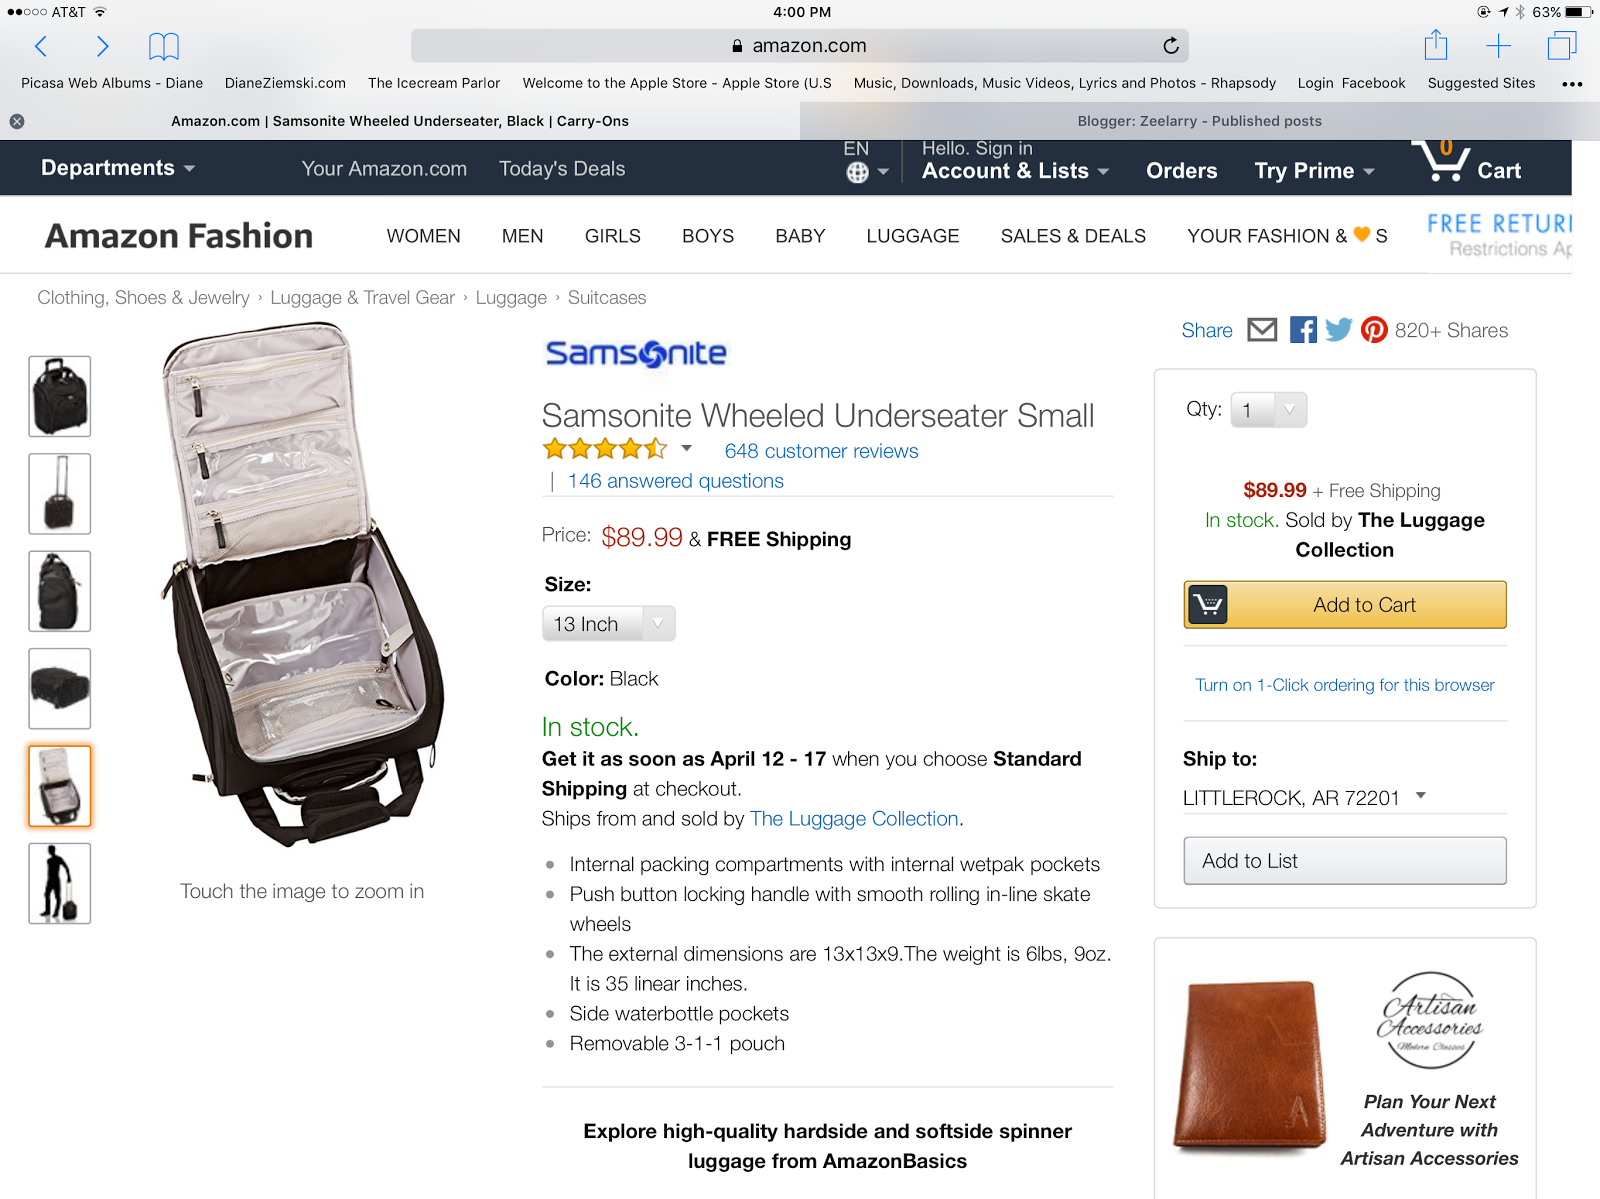Open 648 customer reviews link
This screenshot has height=1199, width=1600.
point(821,451)
